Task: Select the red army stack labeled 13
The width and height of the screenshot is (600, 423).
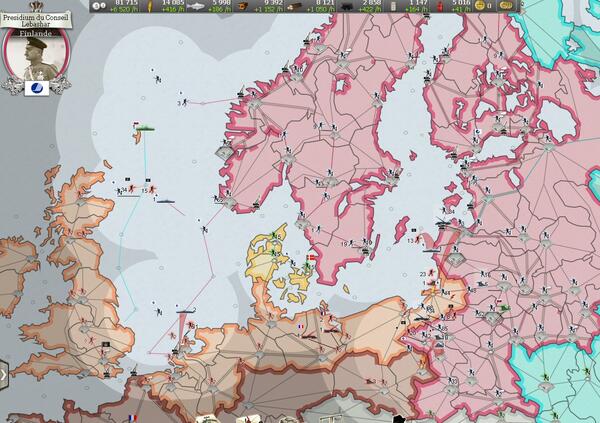Action: coord(417,240)
